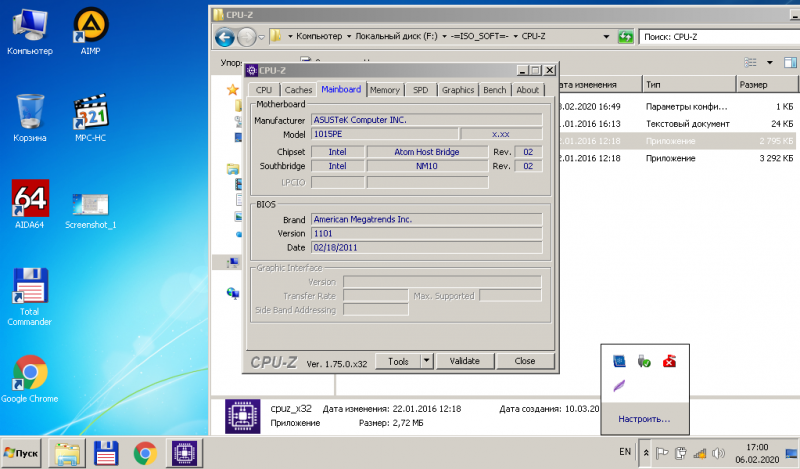Select the Текстовый документ file row
The image size is (800, 469).
point(676,124)
